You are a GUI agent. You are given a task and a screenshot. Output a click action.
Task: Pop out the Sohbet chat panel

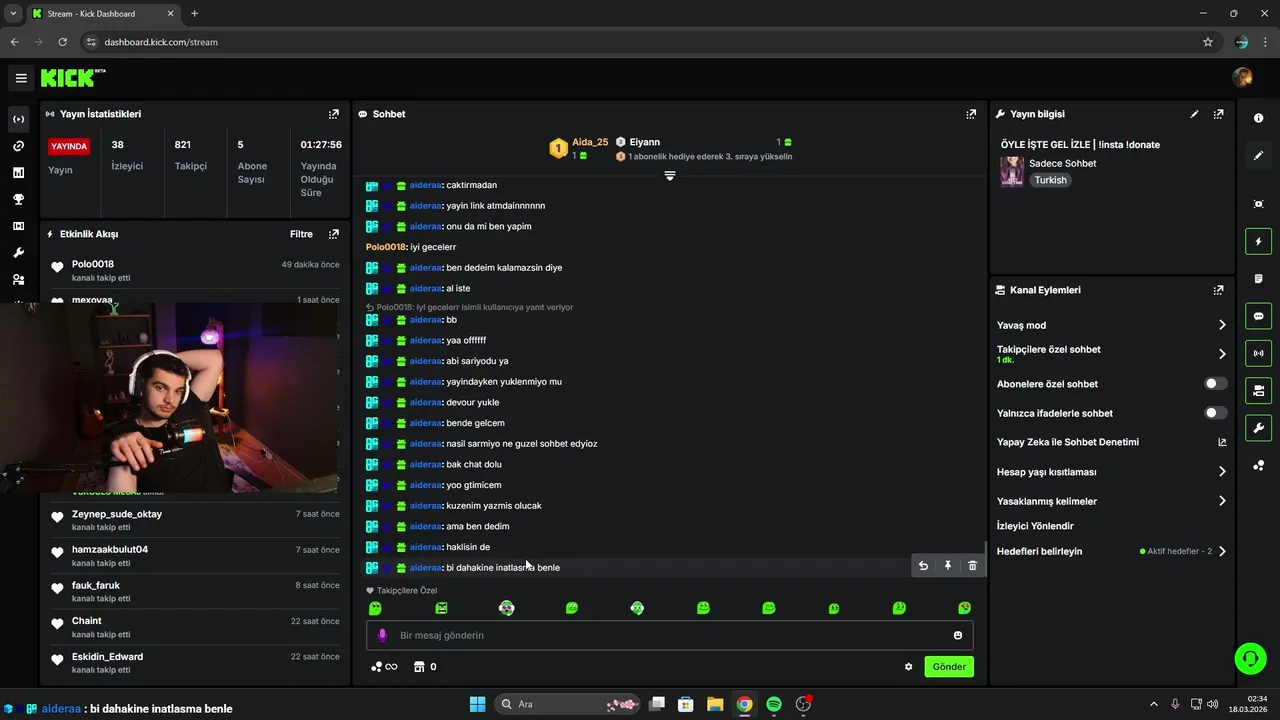pos(971,114)
